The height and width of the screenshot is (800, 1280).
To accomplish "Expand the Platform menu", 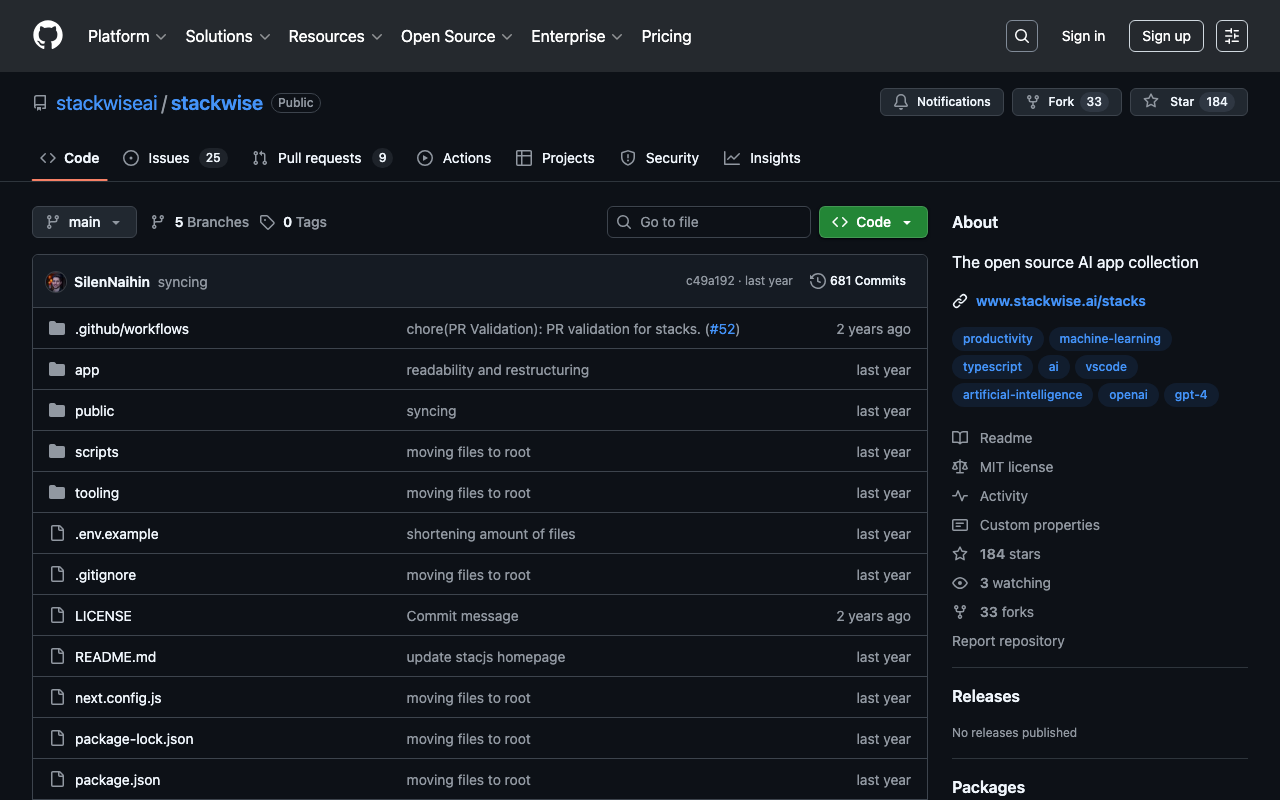I will pyautogui.click(x=127, y=36).
